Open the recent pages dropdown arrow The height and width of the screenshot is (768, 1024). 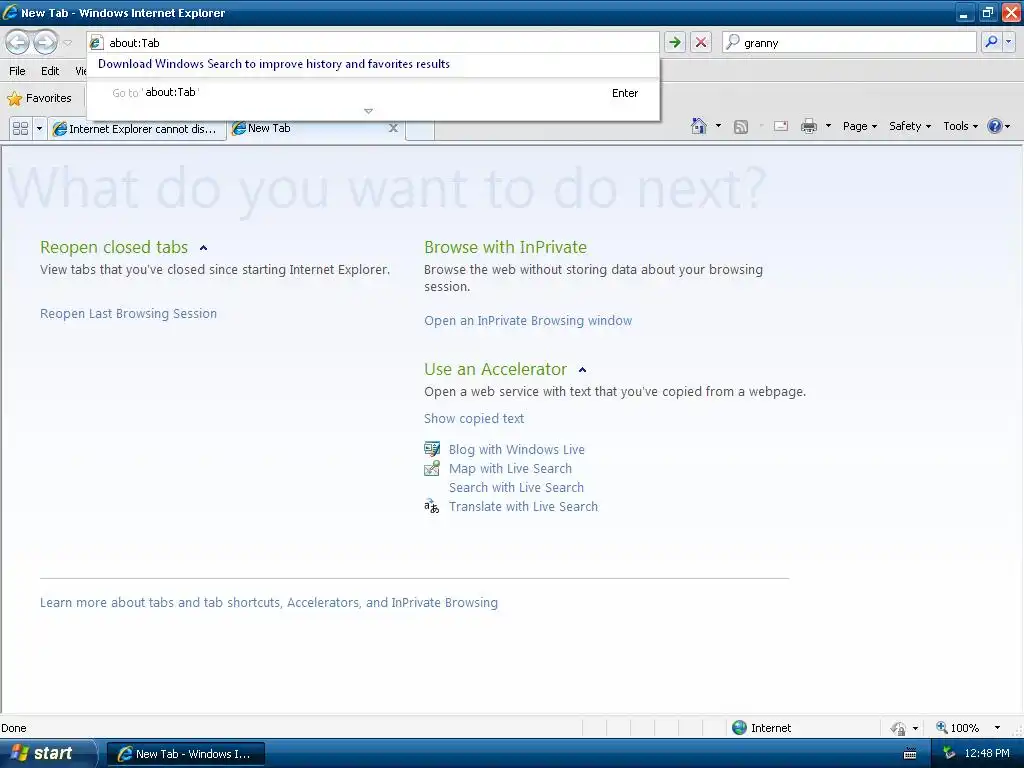[x=67, y=43]
